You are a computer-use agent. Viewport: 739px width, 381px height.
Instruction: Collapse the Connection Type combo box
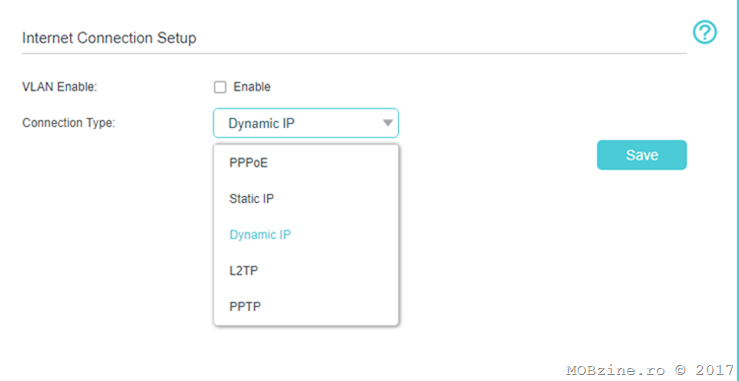(306, 123)
